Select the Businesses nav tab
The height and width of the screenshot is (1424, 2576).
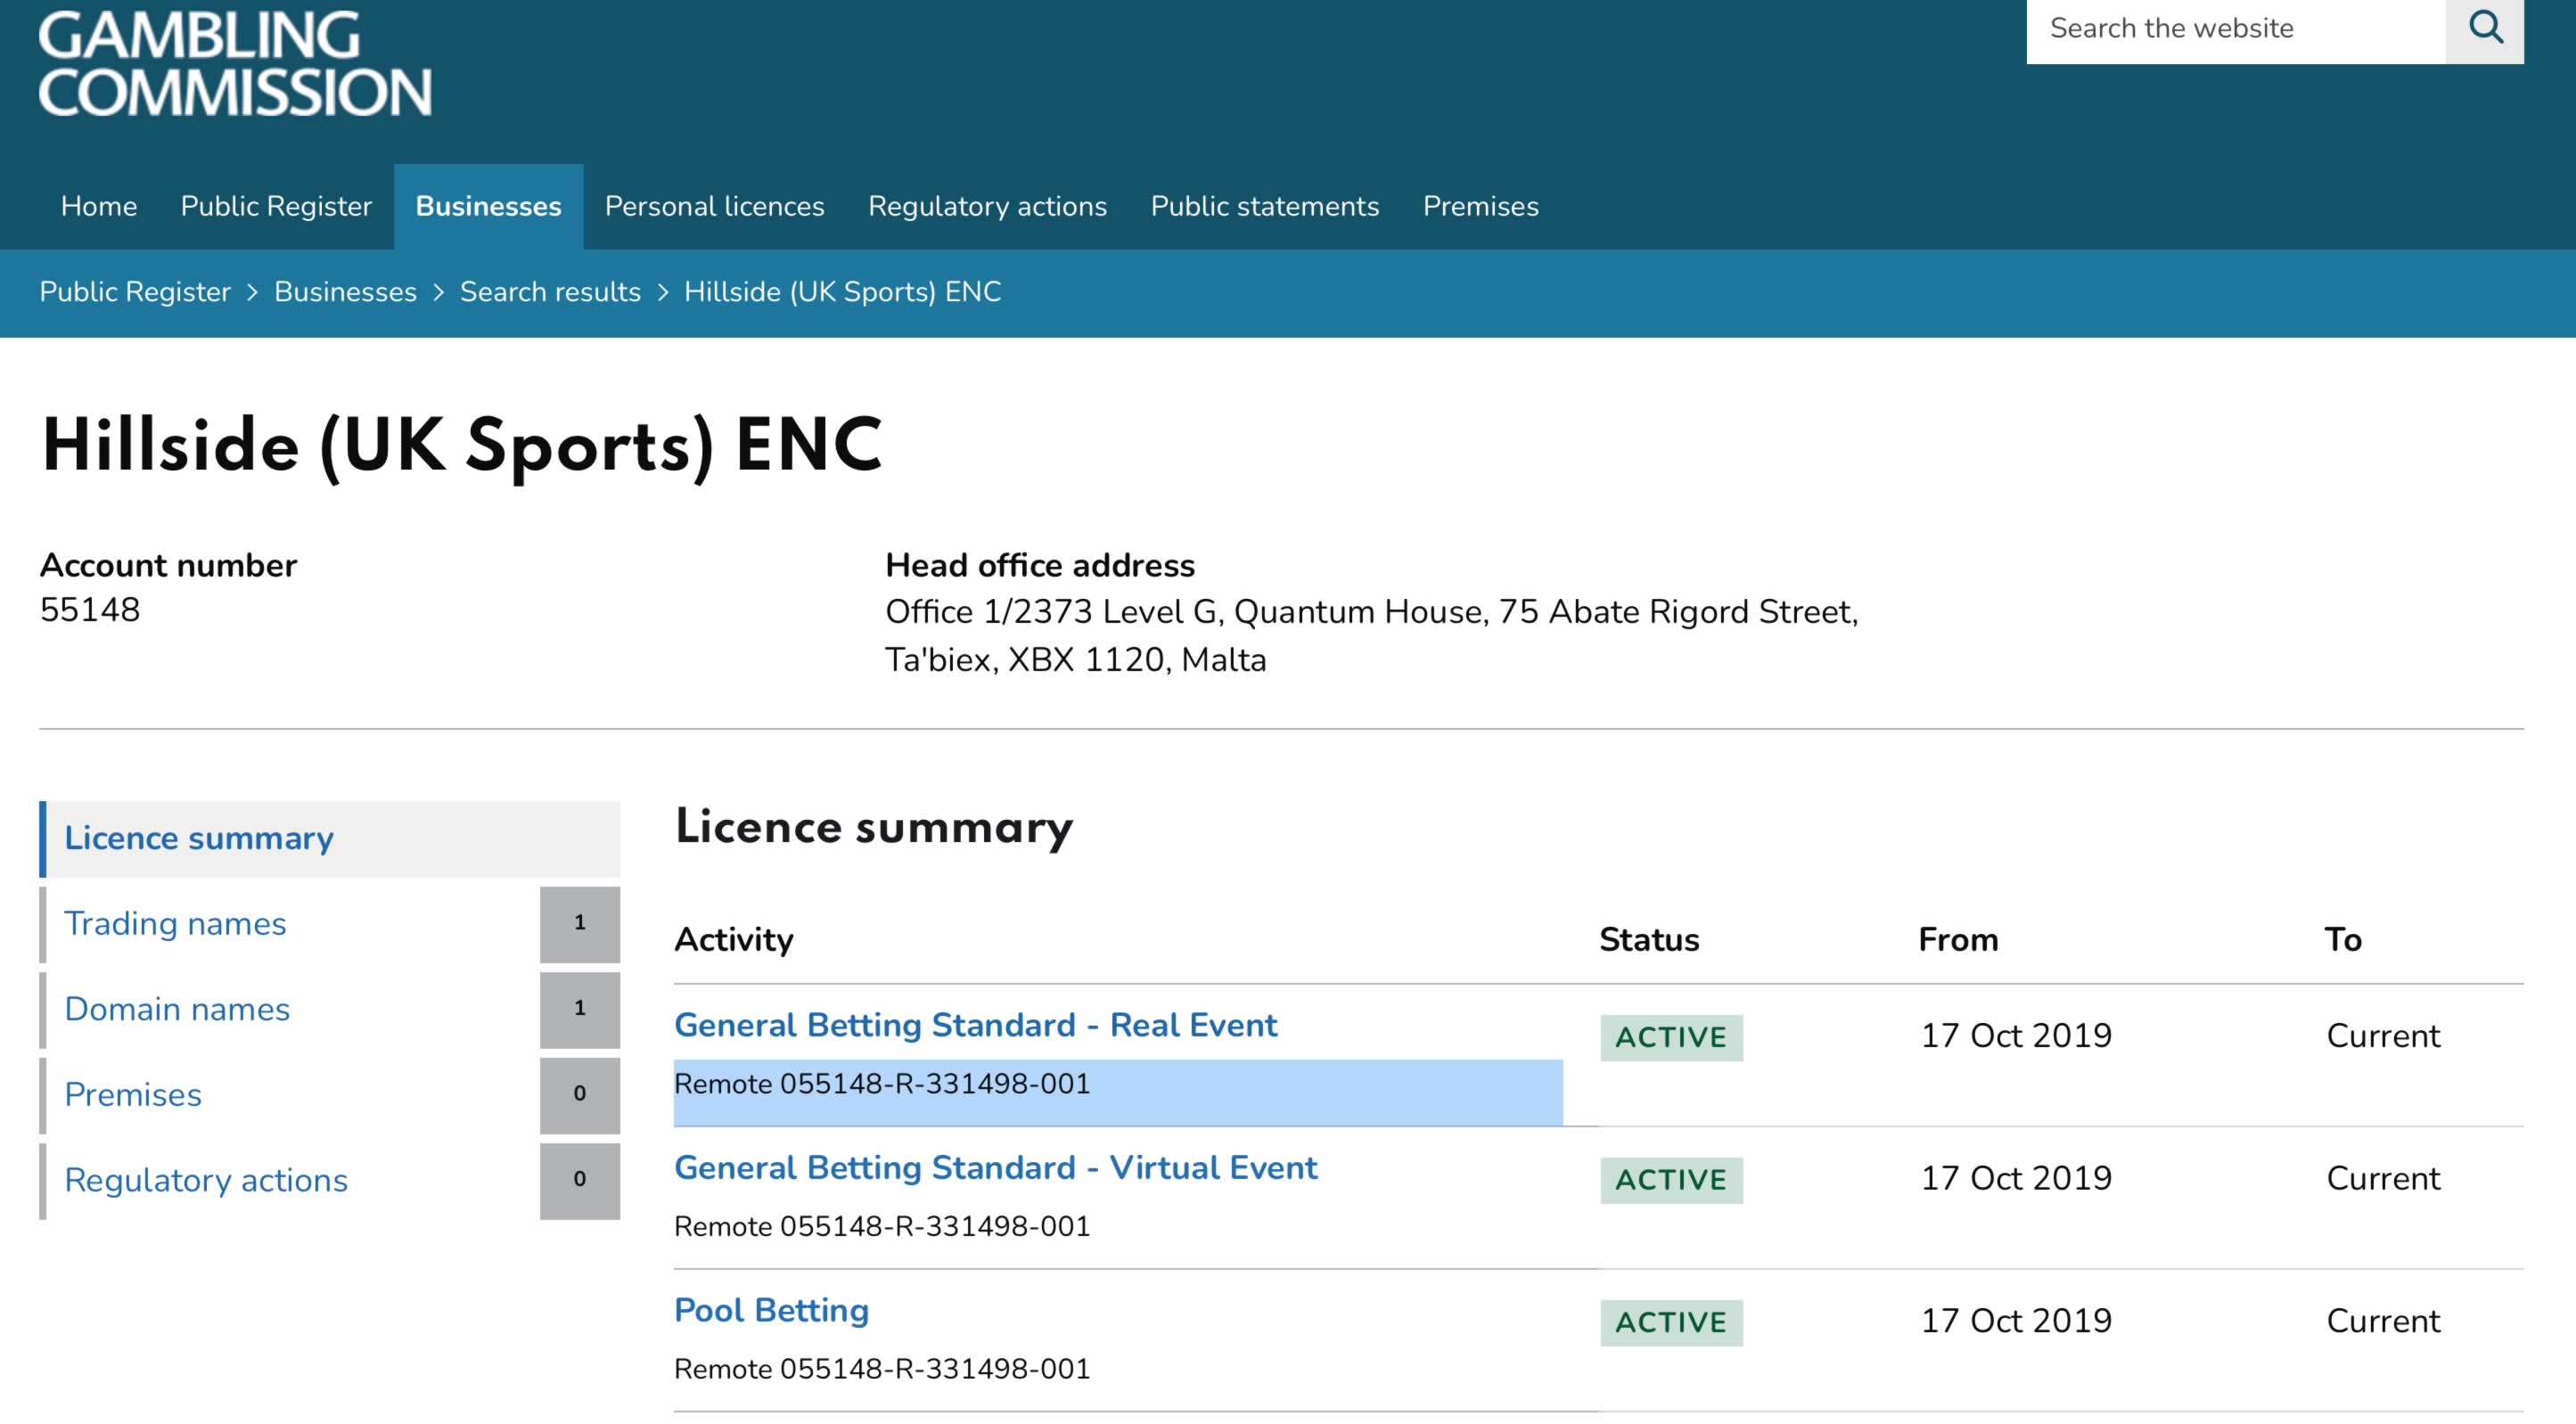pyautogui.click(x=488, y=206)
